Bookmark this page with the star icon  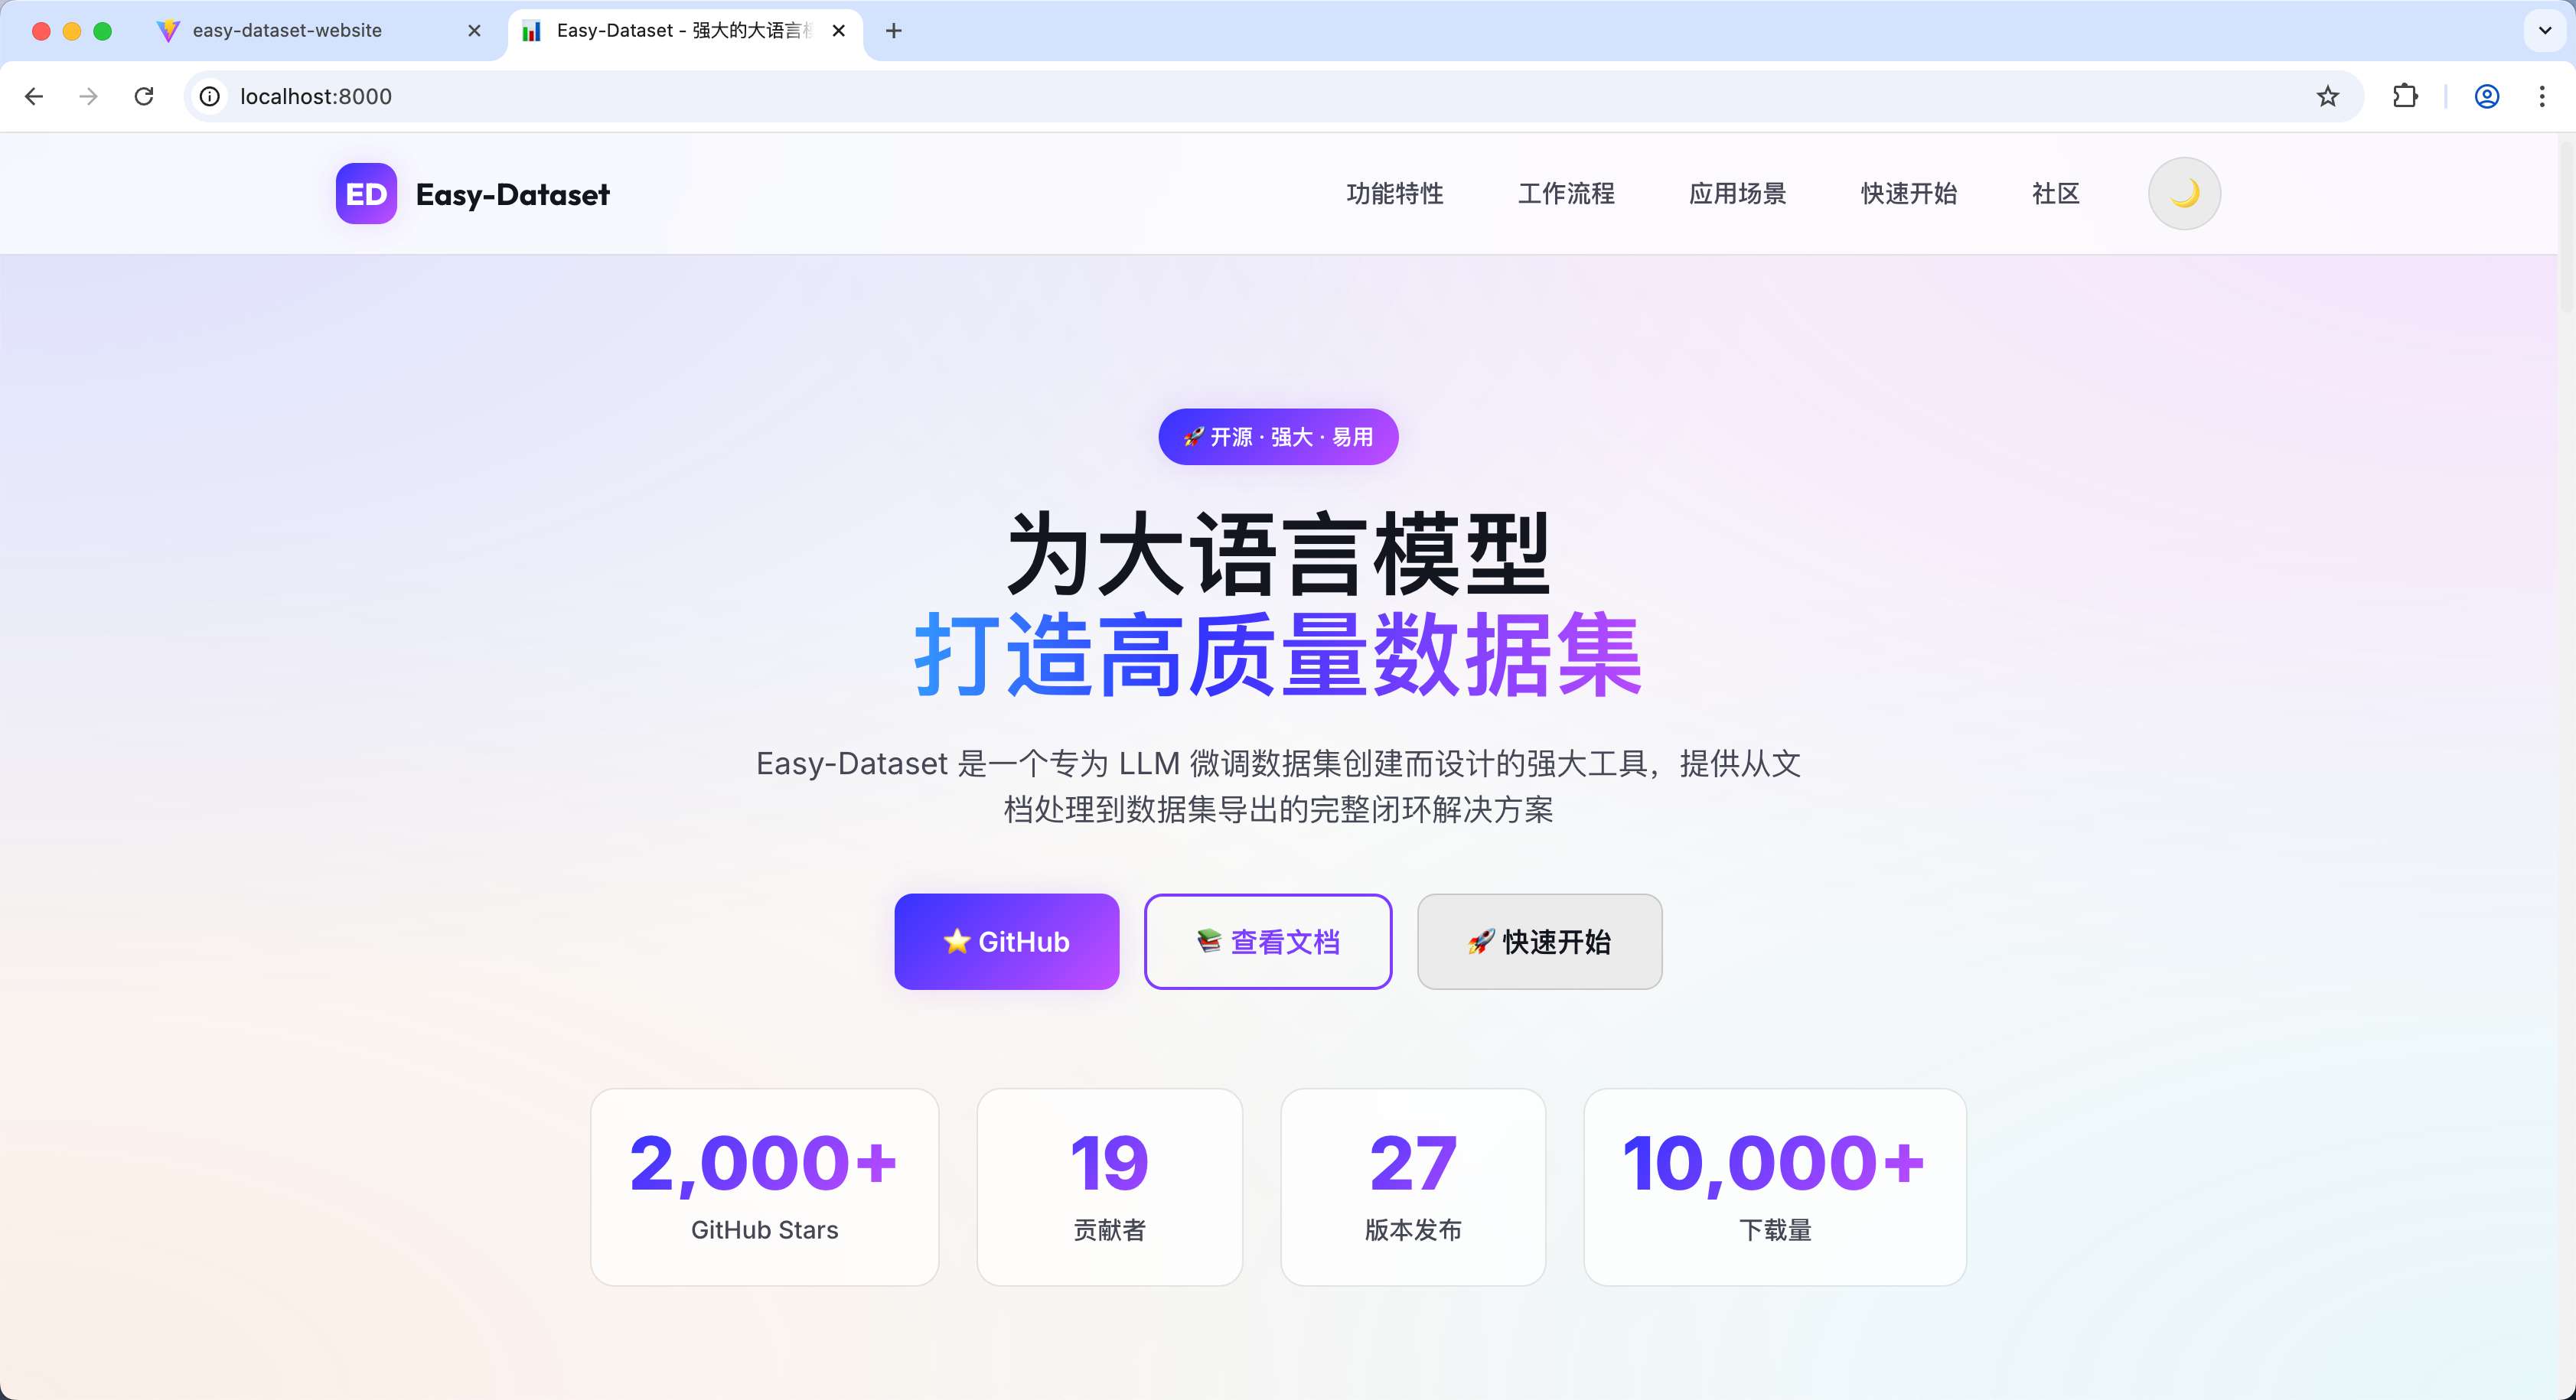tap(2327, 96)
